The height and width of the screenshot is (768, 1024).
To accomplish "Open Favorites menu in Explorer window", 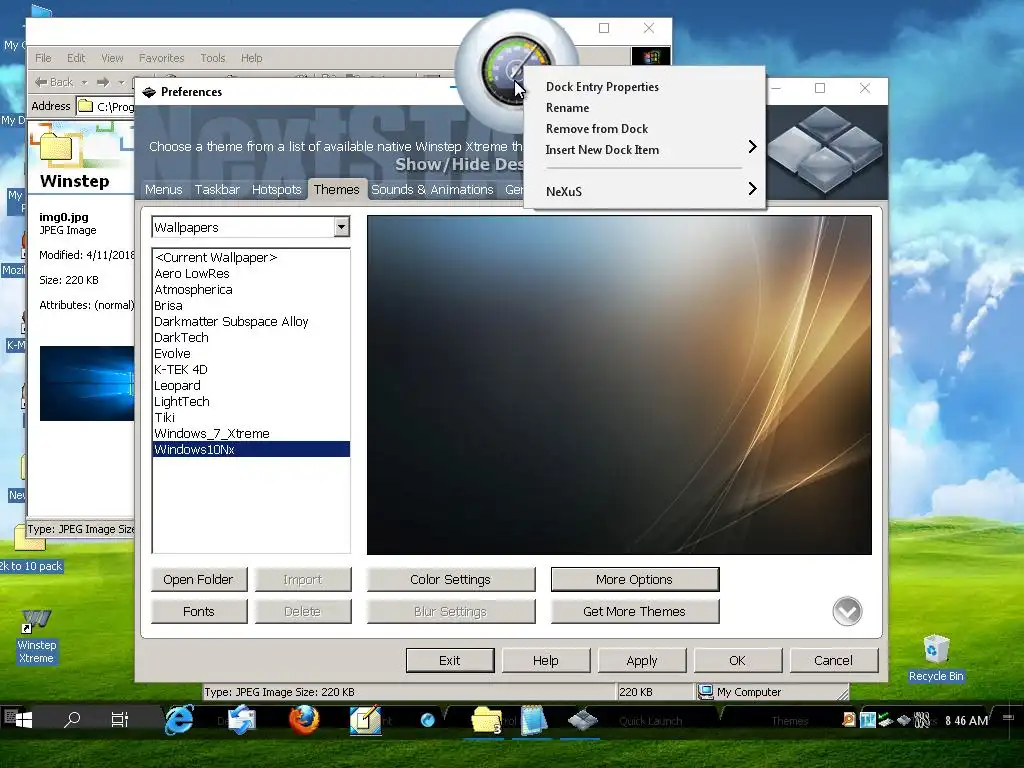I will click(x=161, y=58).
